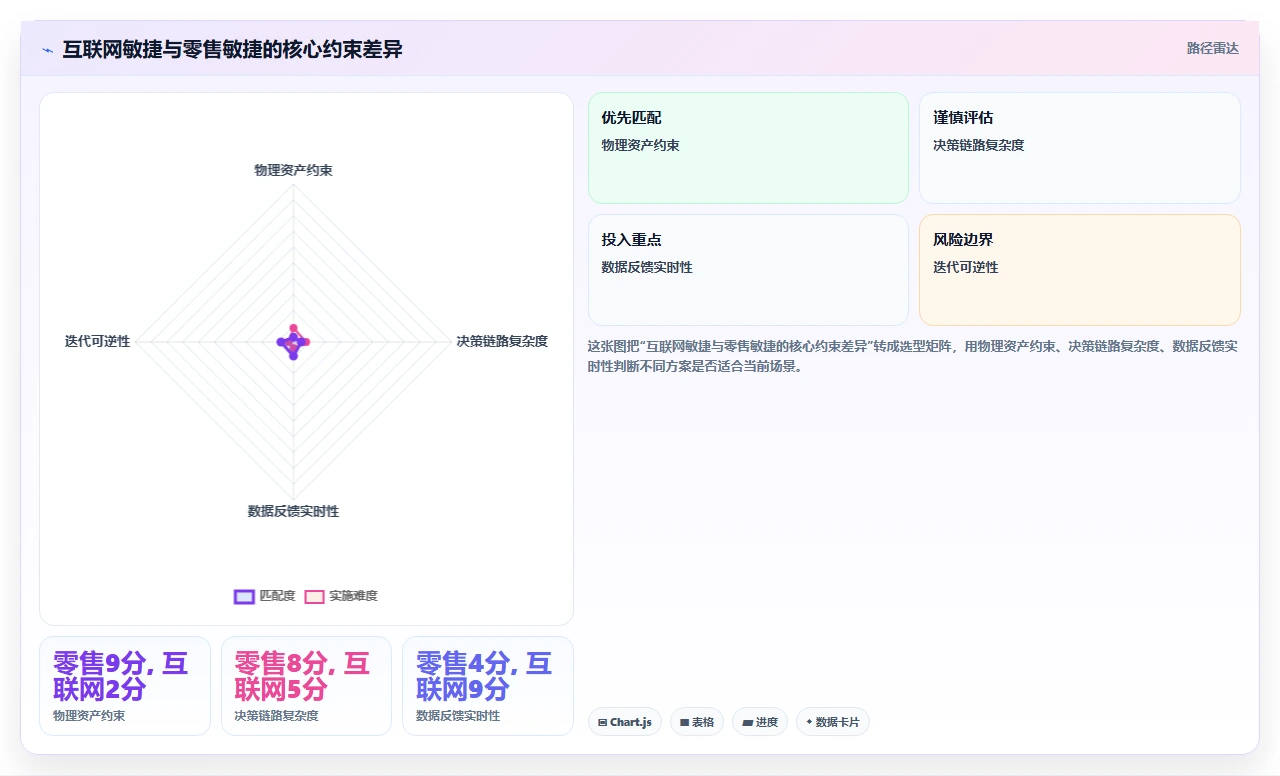Click the 进度 tag bar icon
This screenshot has width=1280, height=776.
(x=747, y=722)
